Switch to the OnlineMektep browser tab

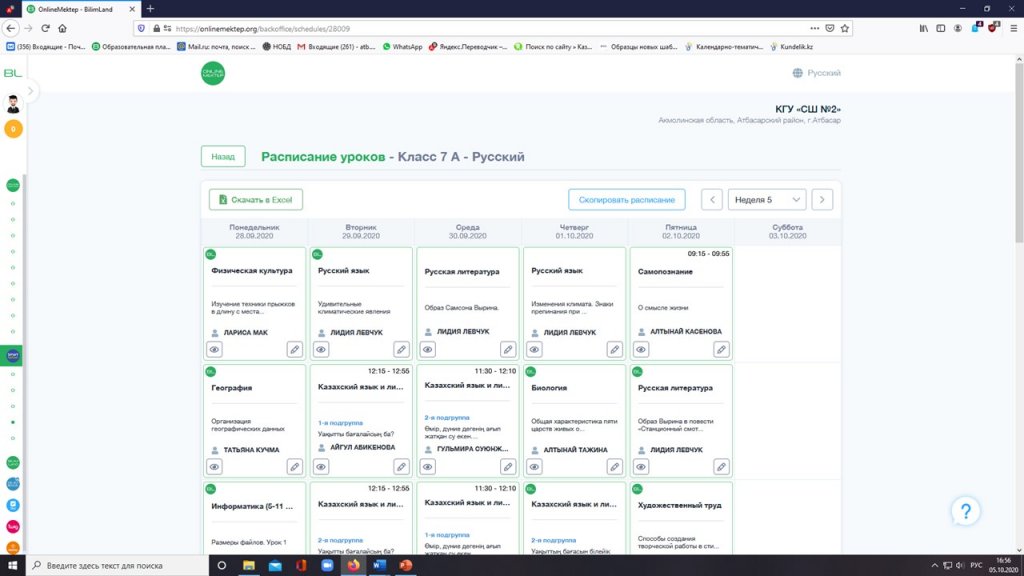point(75,8)
